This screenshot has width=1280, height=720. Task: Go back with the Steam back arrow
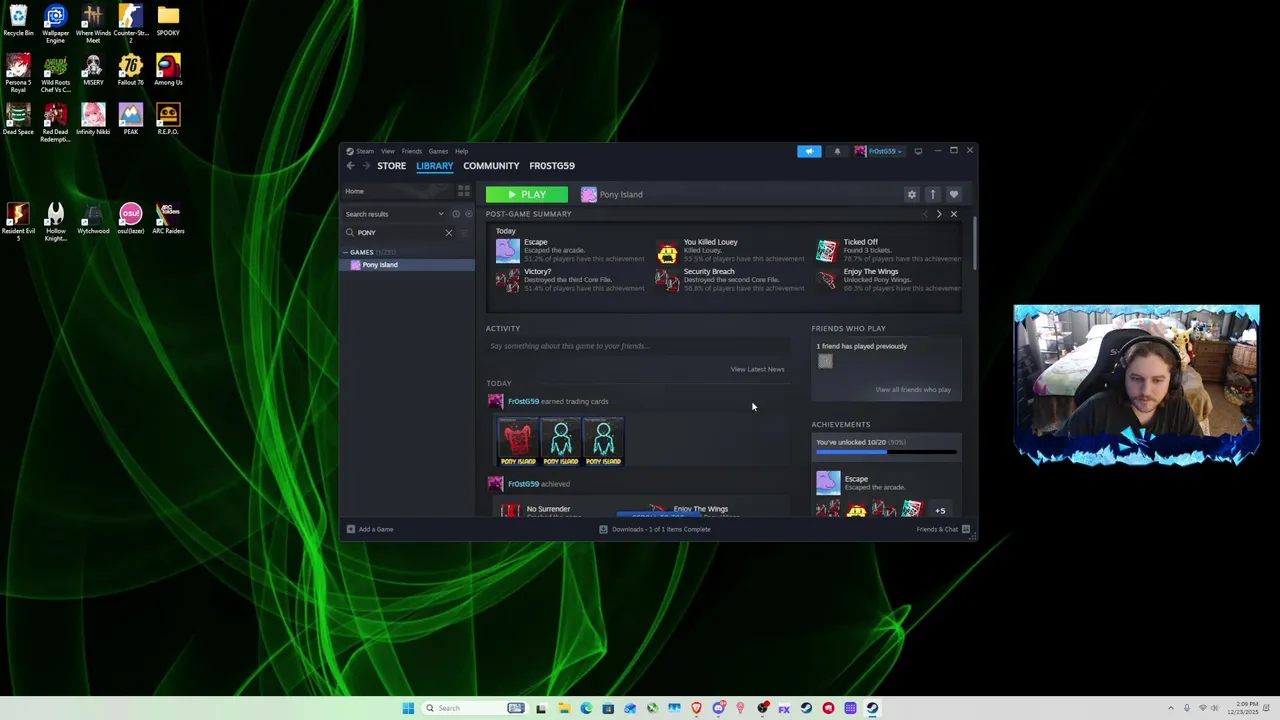(350, 166)
